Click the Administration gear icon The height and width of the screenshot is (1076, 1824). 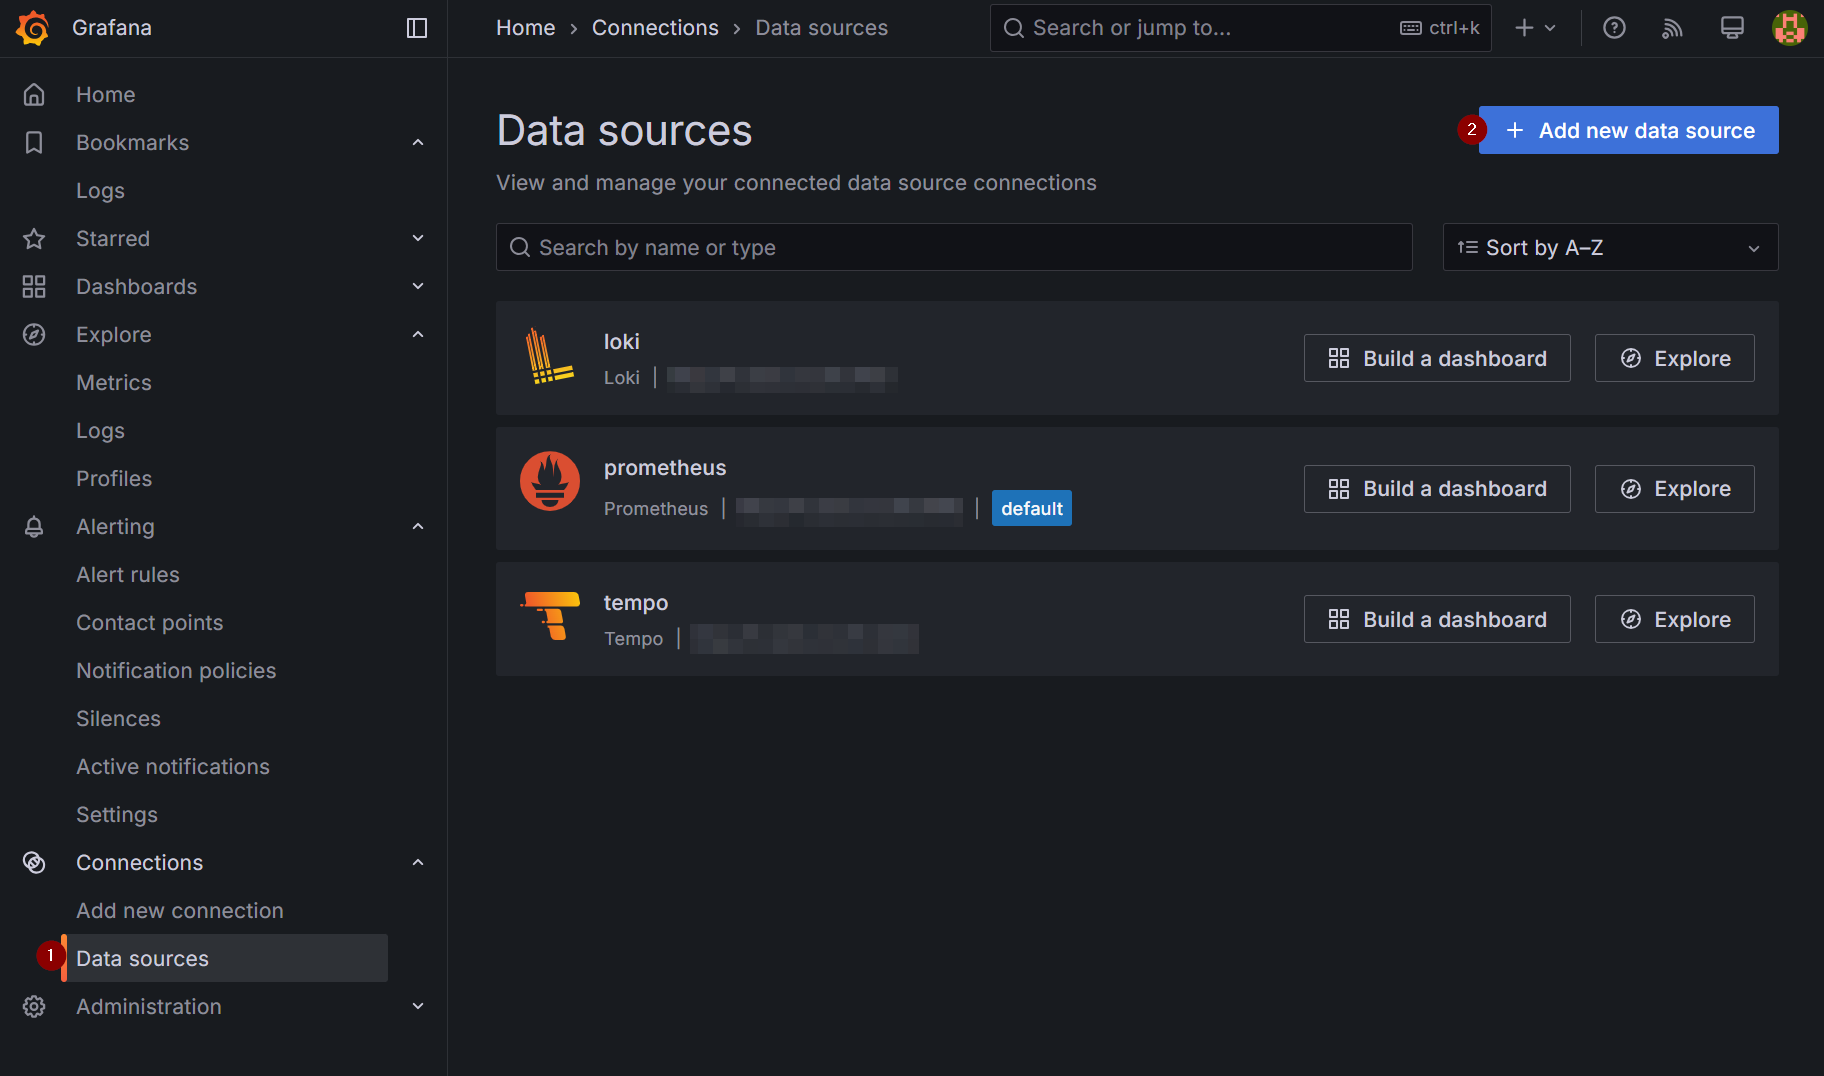click(34, 1006)
